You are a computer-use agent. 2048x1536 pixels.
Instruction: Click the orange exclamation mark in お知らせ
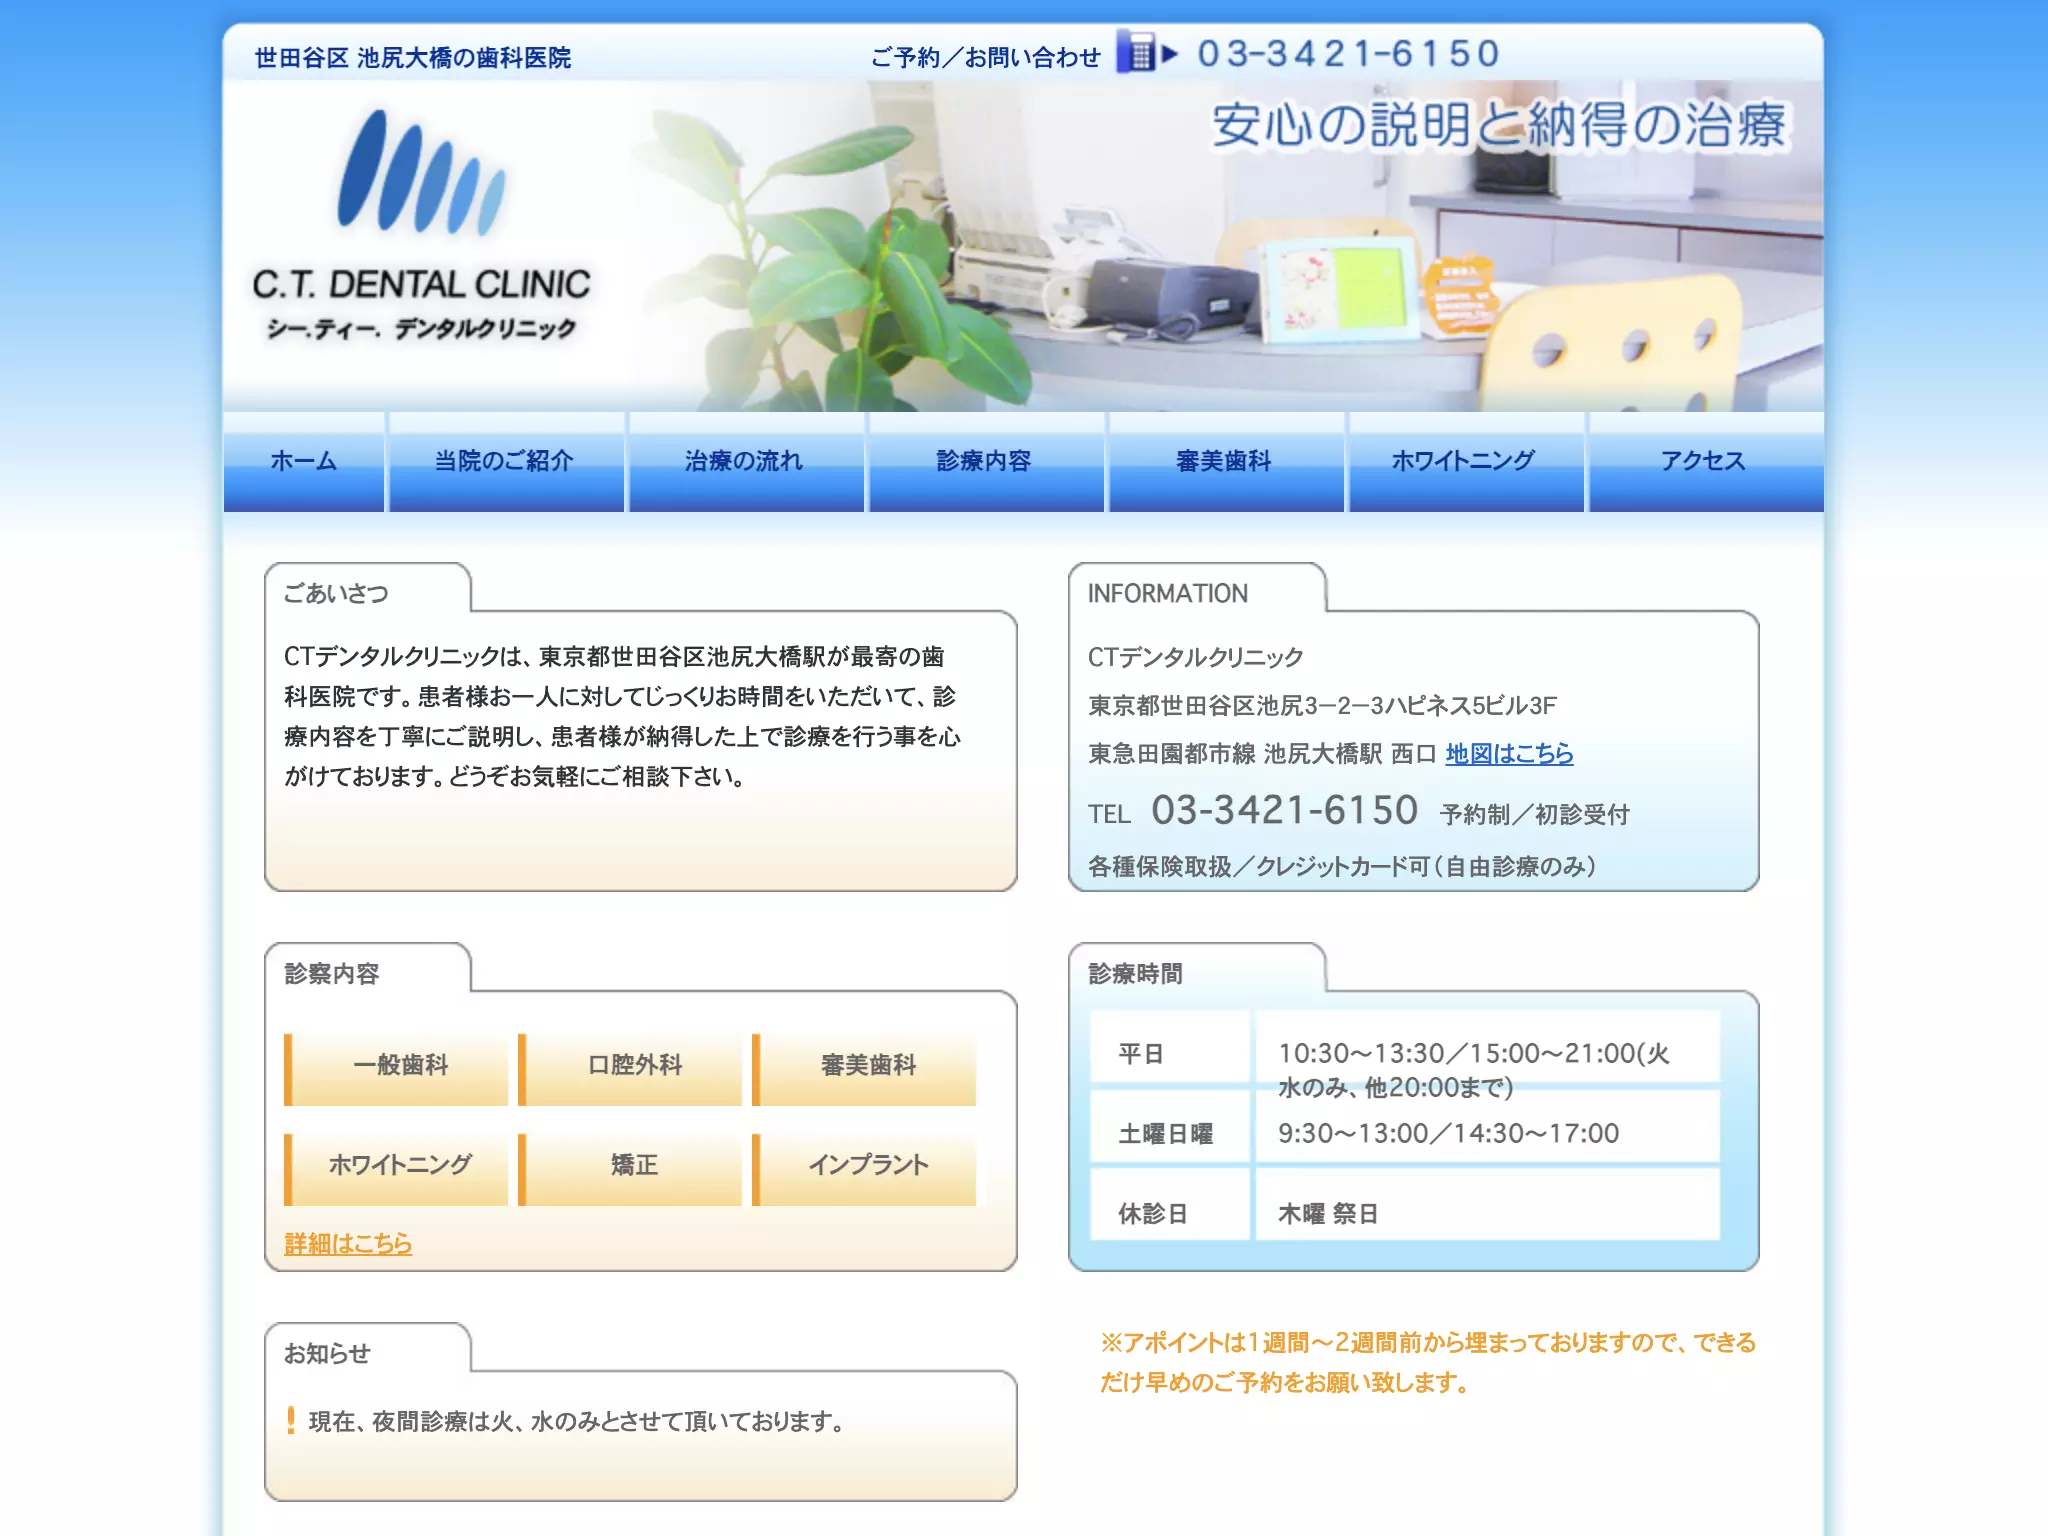[x=291, y=1420]
